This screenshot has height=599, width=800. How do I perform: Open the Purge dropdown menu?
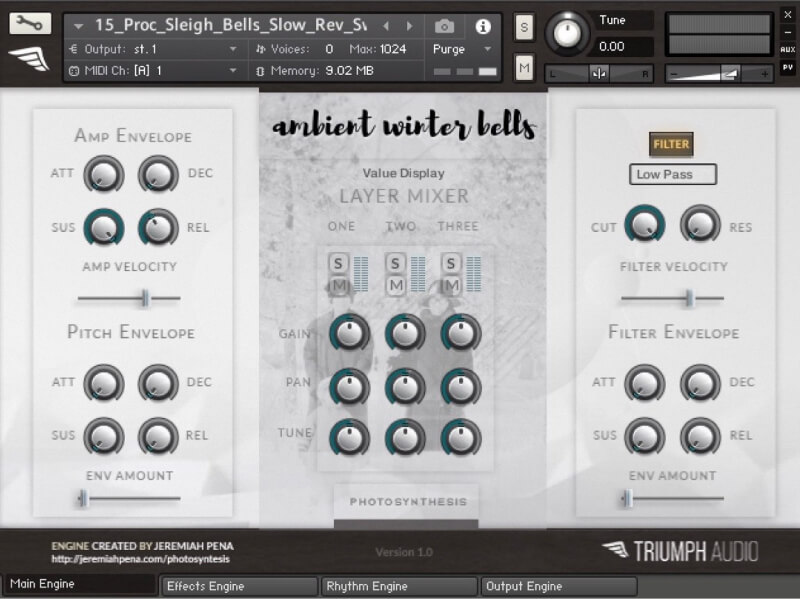462,49
